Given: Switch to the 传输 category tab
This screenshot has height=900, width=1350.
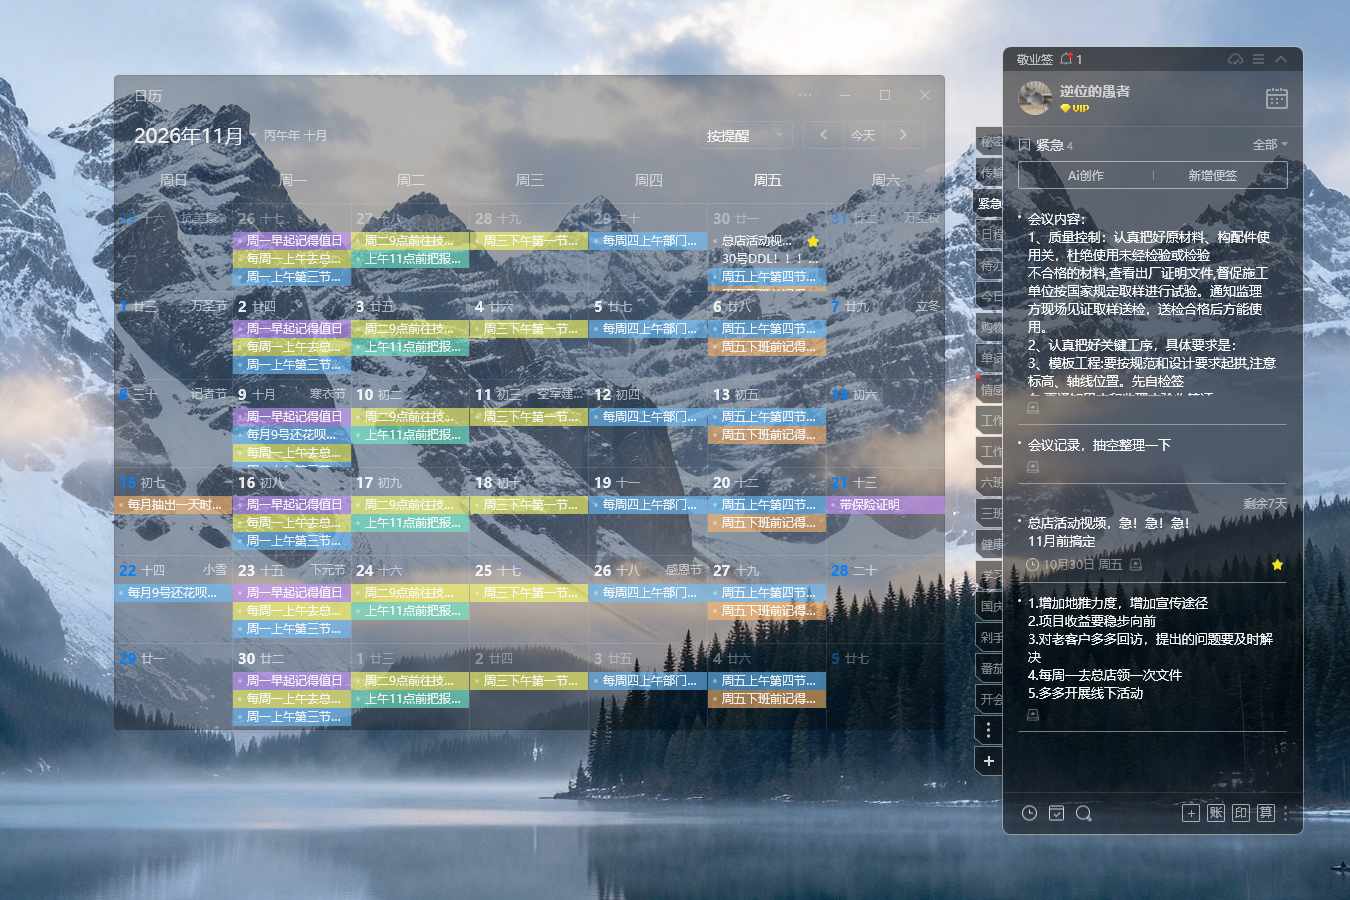Looking at the screenshot, I should (x=990, y=173).
